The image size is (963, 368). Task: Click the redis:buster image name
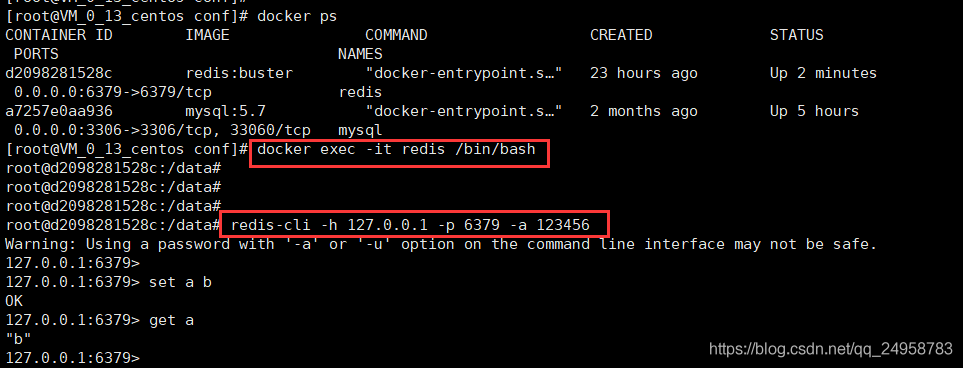pyautogui.click(x=239, y=74)
